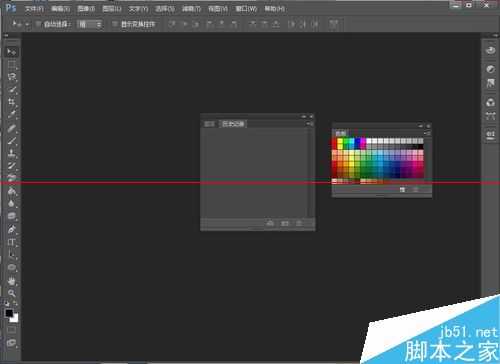The height and width of the screenshot is (364, 500).
Task: Open the 帮助(H) menu
Action: point(275,9)
